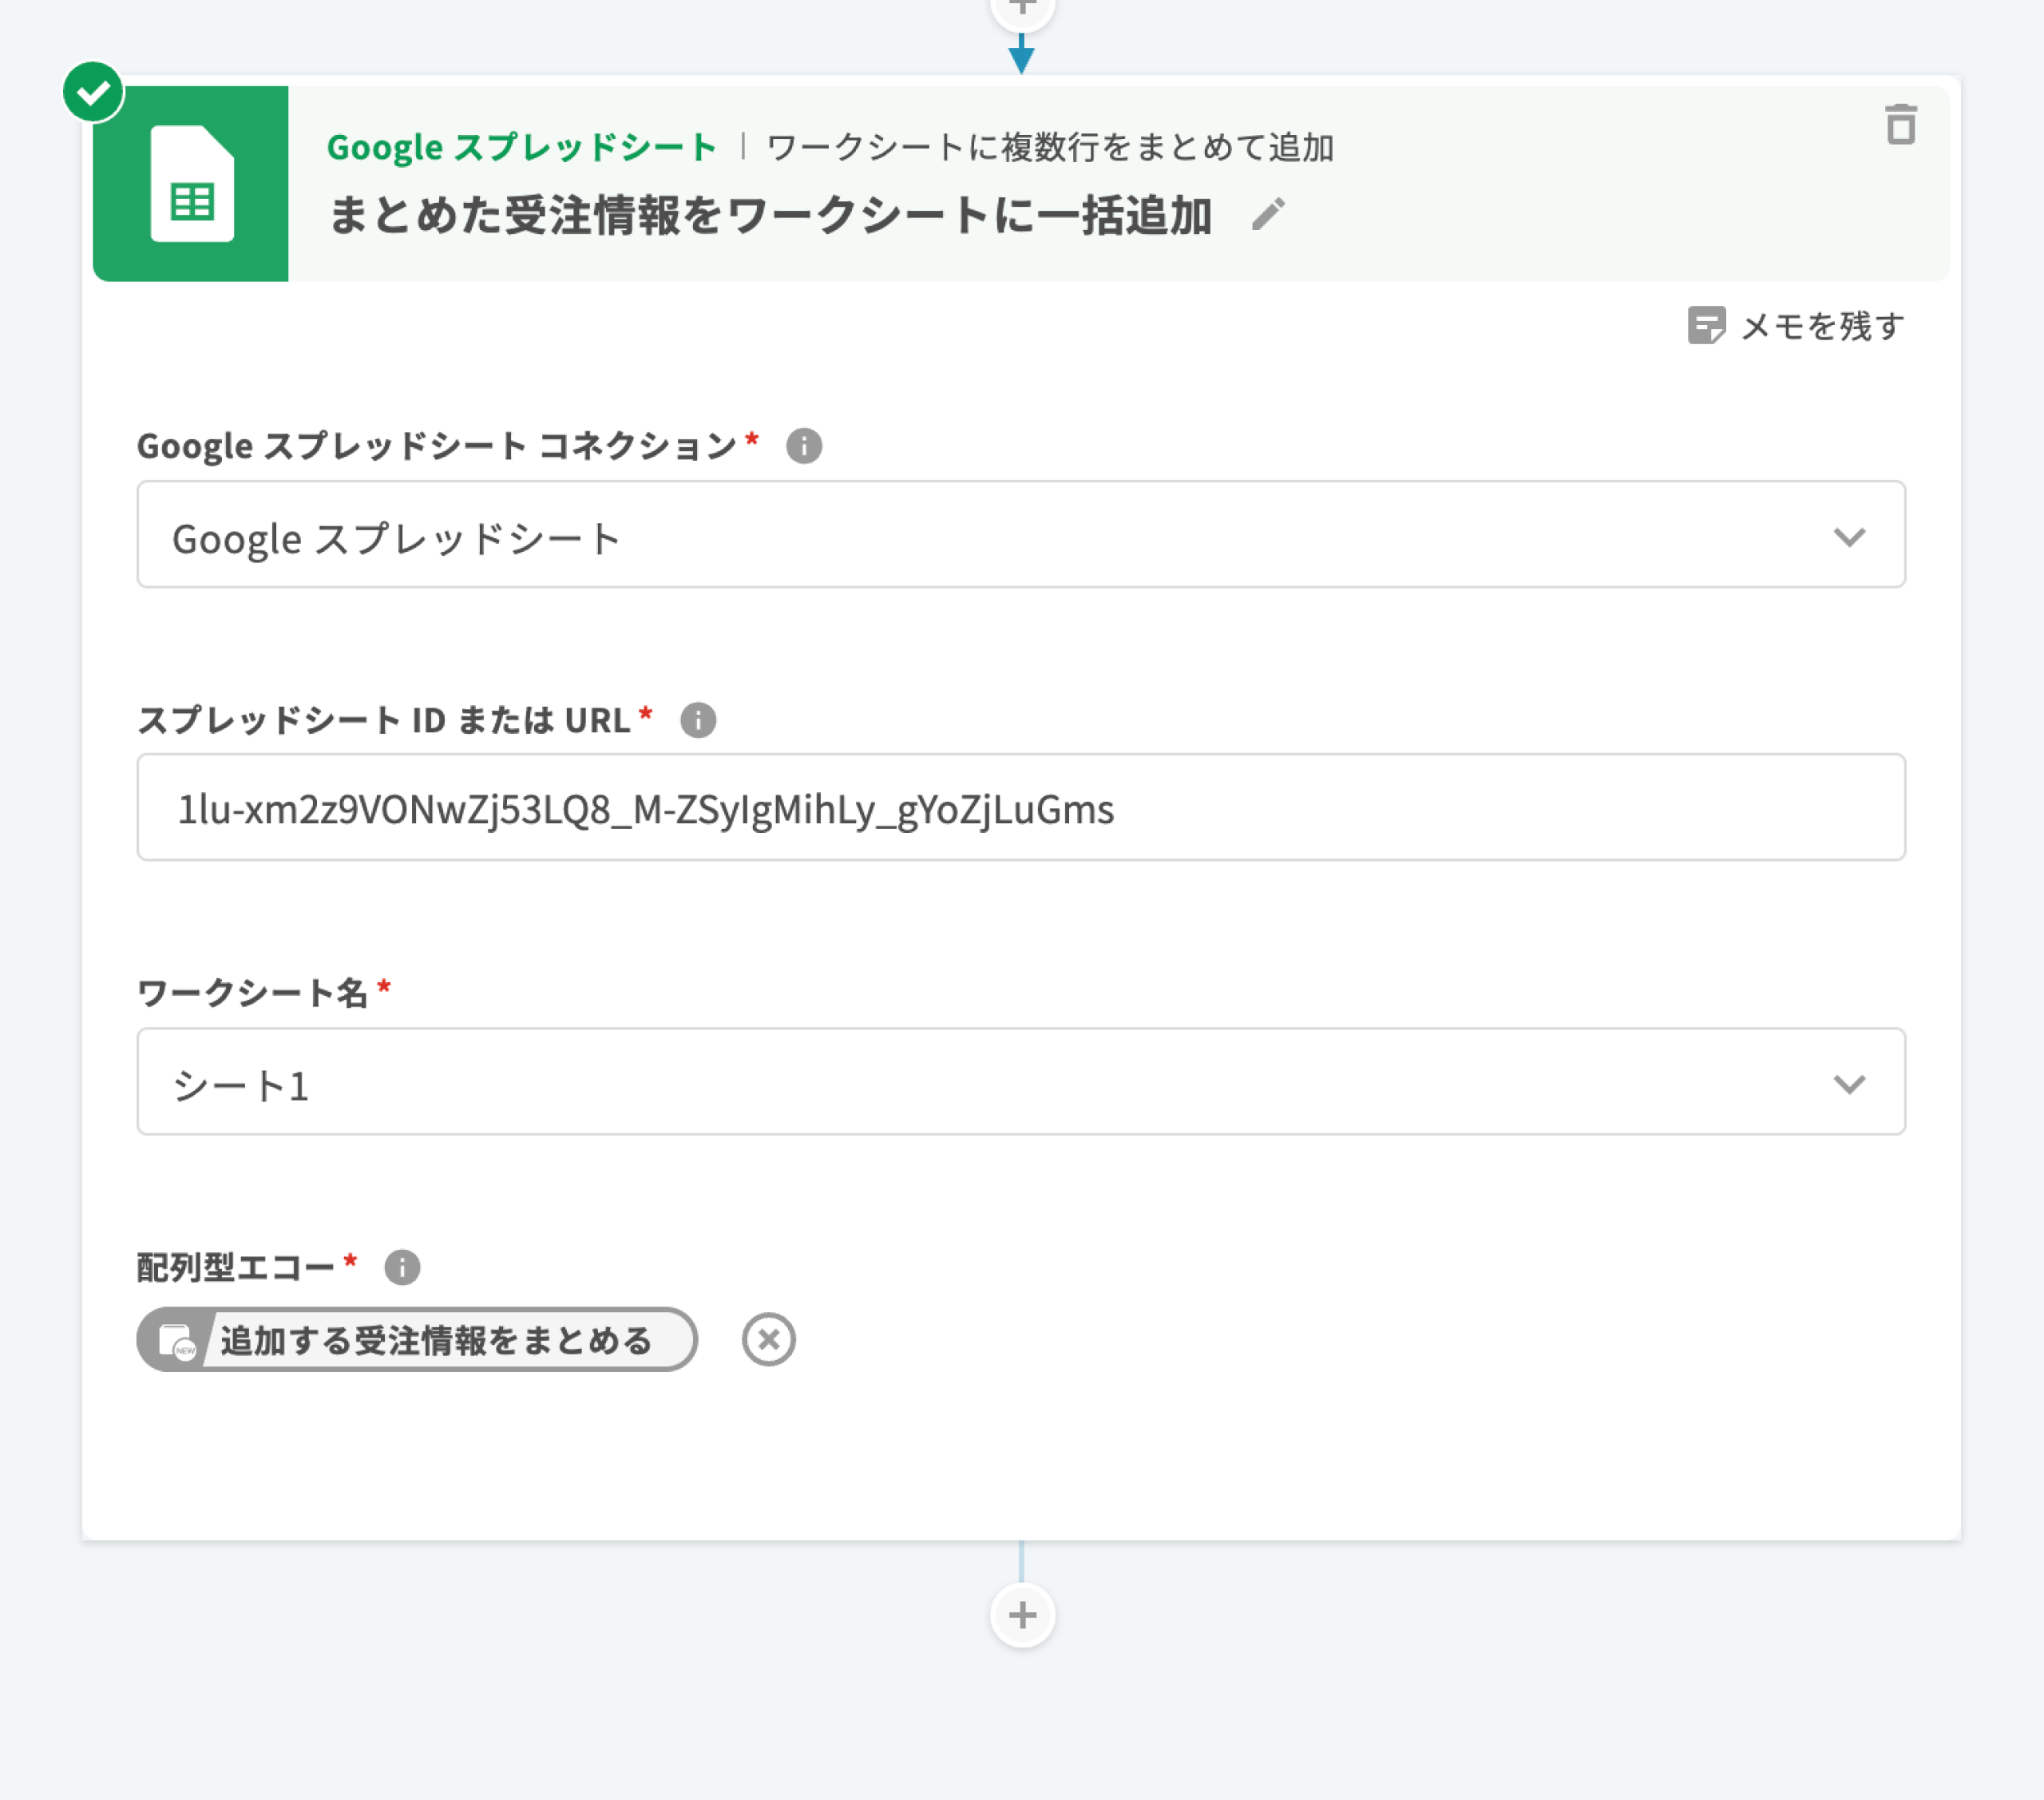The width and height of the screenshot is (2044, 1800).
Task: Click the green Google Sheets app icon
Action: (x=191, y=184)
